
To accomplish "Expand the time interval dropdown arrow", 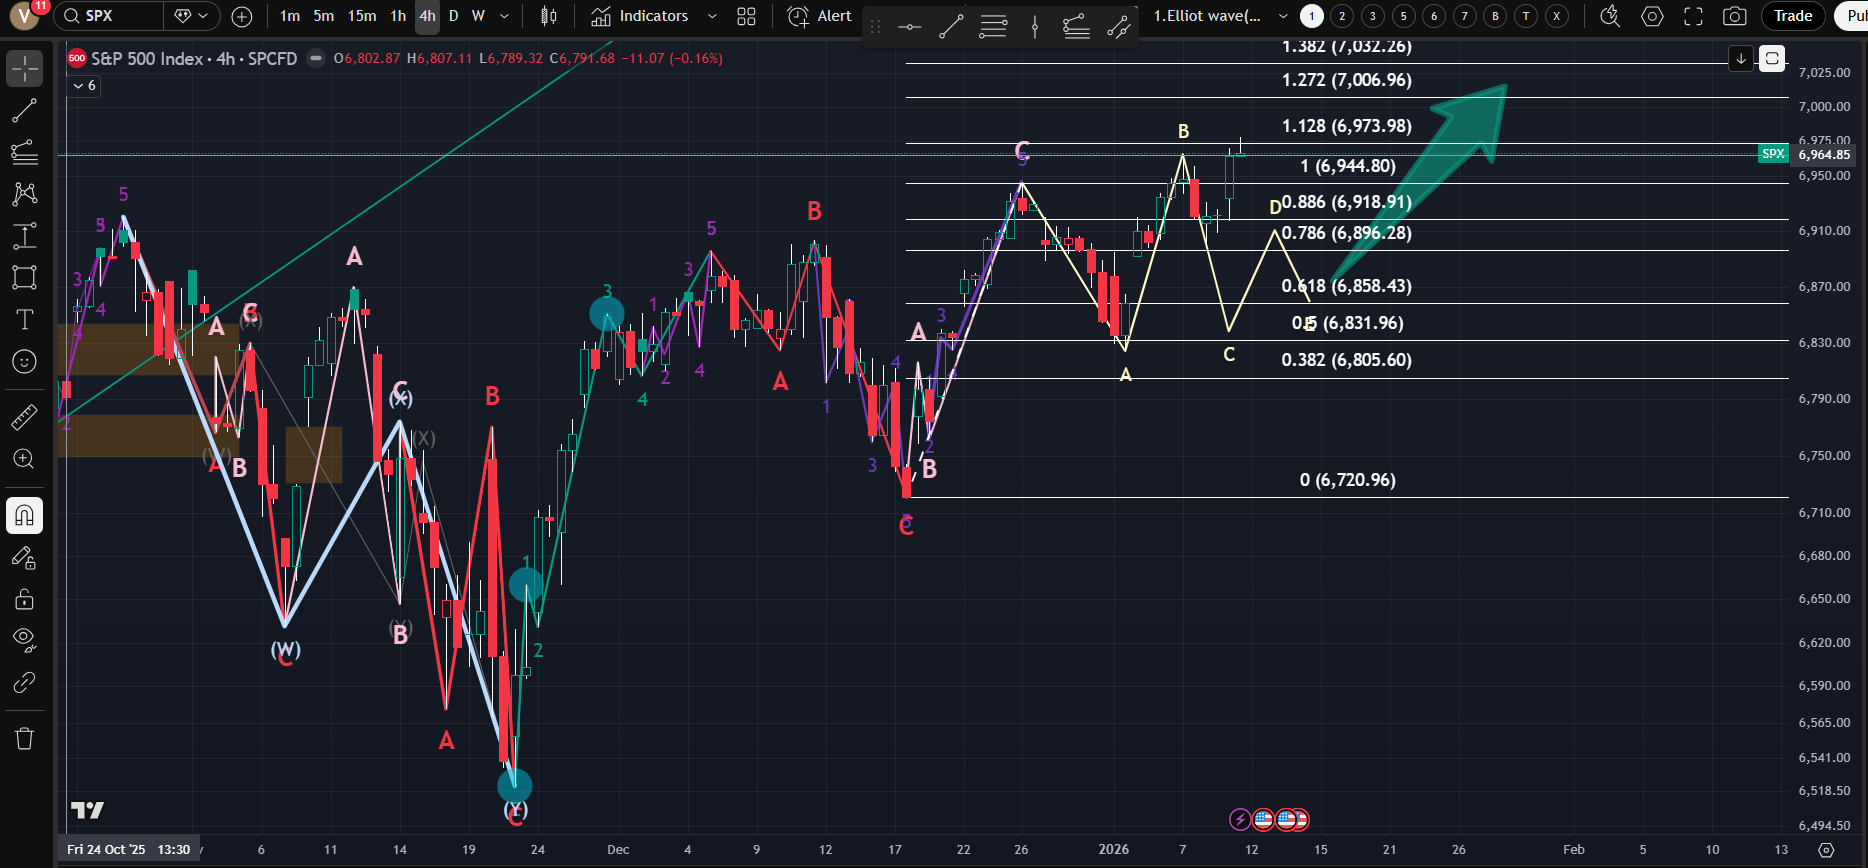I will click(x=504, y=16).
